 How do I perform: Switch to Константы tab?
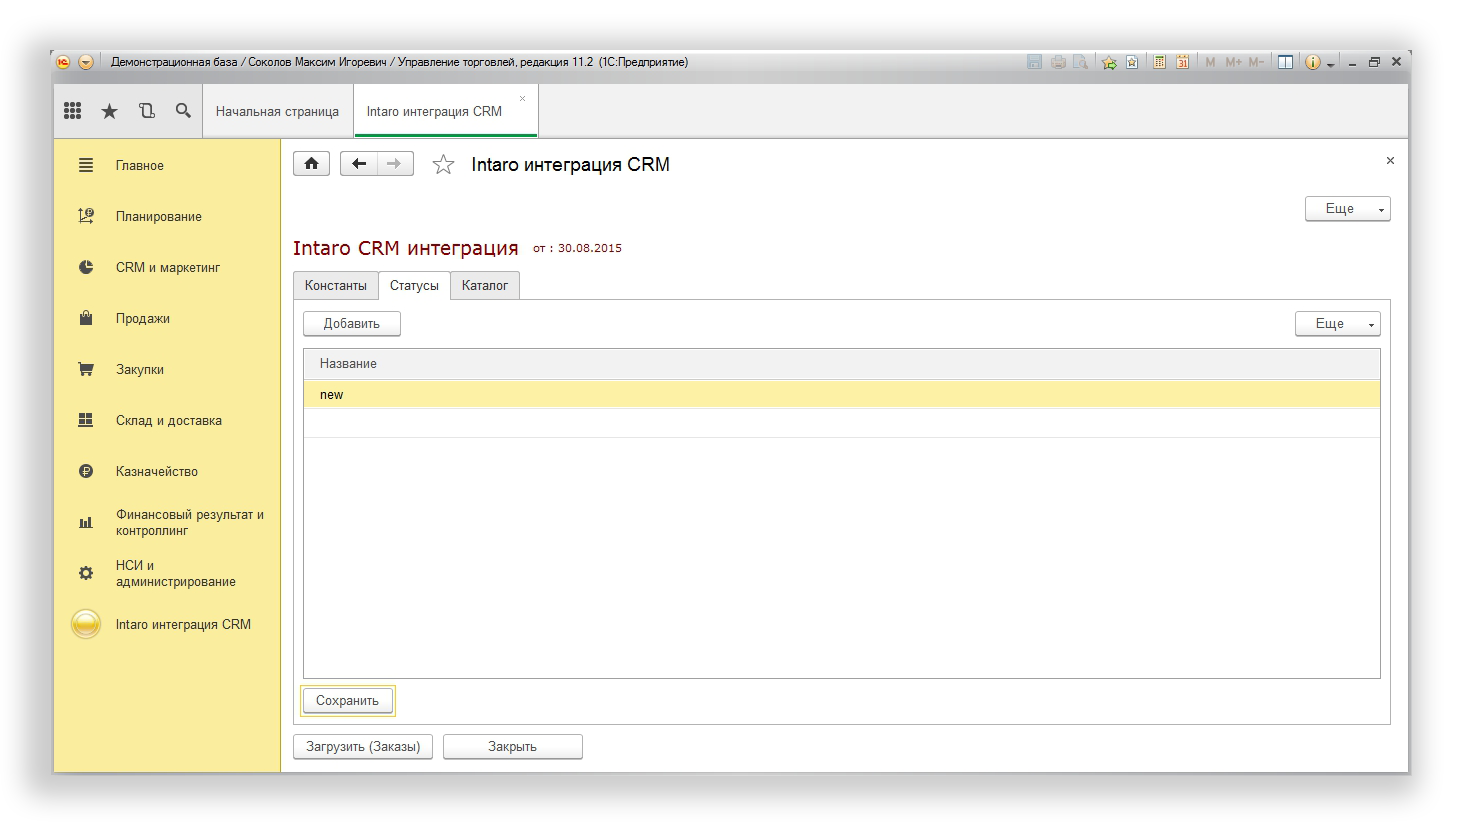pos(336,286)
